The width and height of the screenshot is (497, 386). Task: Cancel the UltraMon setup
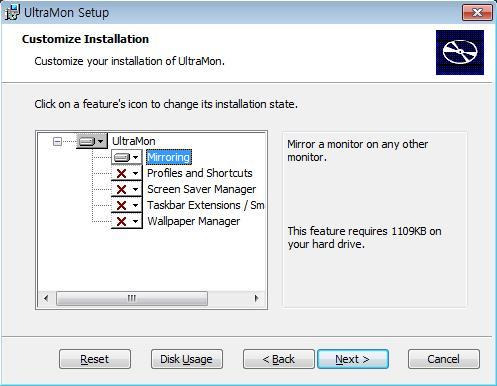444,359
